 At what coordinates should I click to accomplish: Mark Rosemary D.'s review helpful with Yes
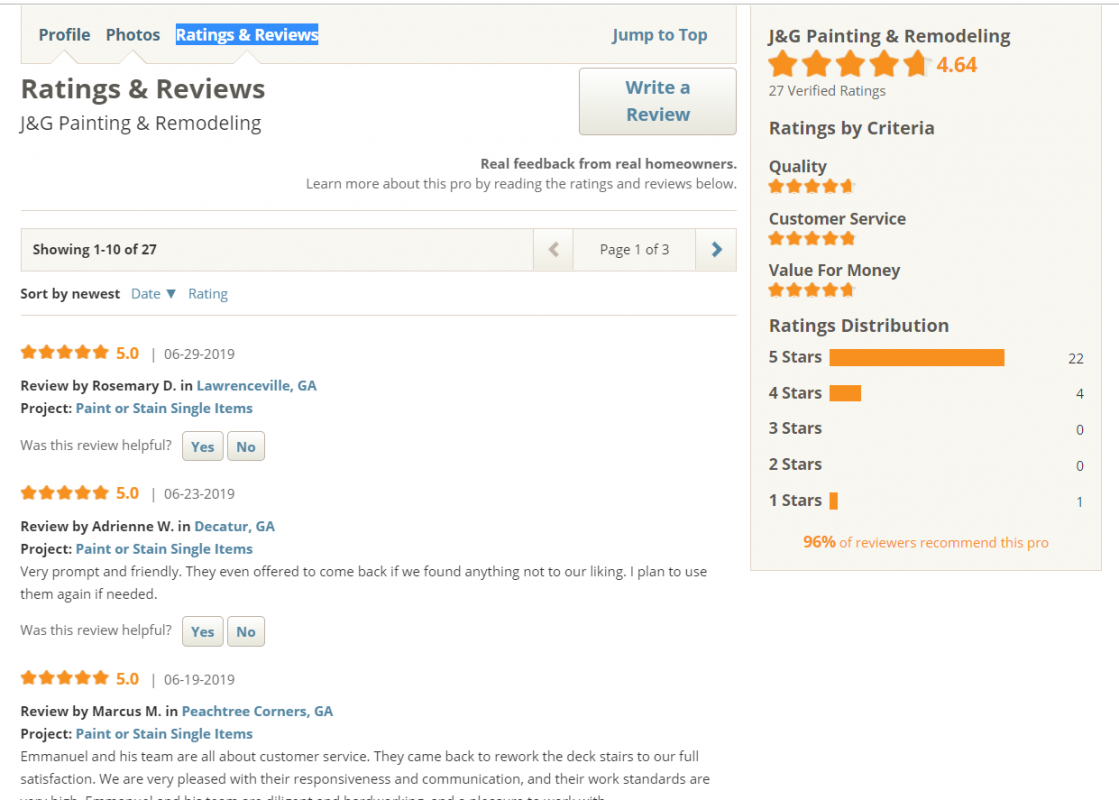point(203,447)
